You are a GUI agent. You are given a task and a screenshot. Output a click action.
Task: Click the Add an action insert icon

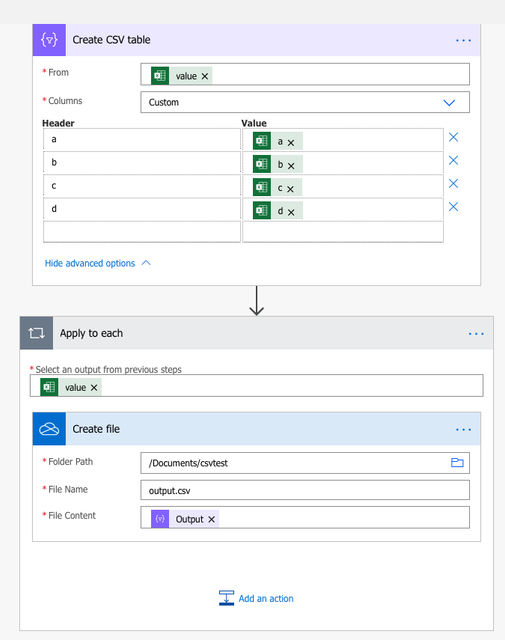(226, 598)
